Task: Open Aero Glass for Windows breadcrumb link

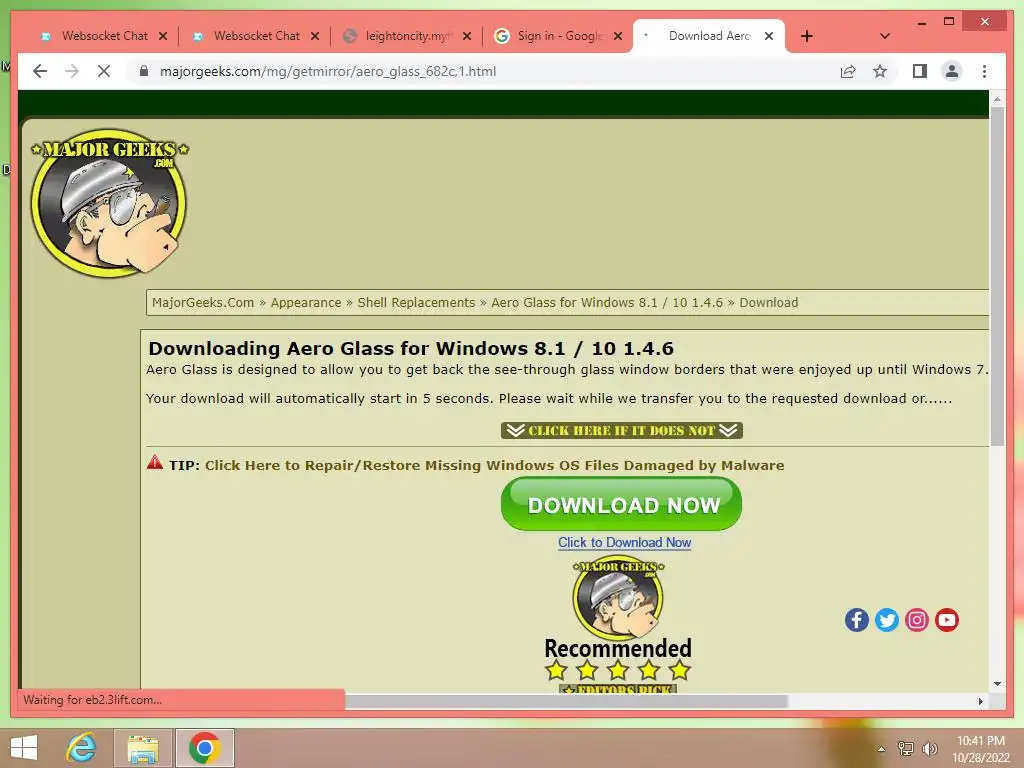Action: (x=607, y=302)
